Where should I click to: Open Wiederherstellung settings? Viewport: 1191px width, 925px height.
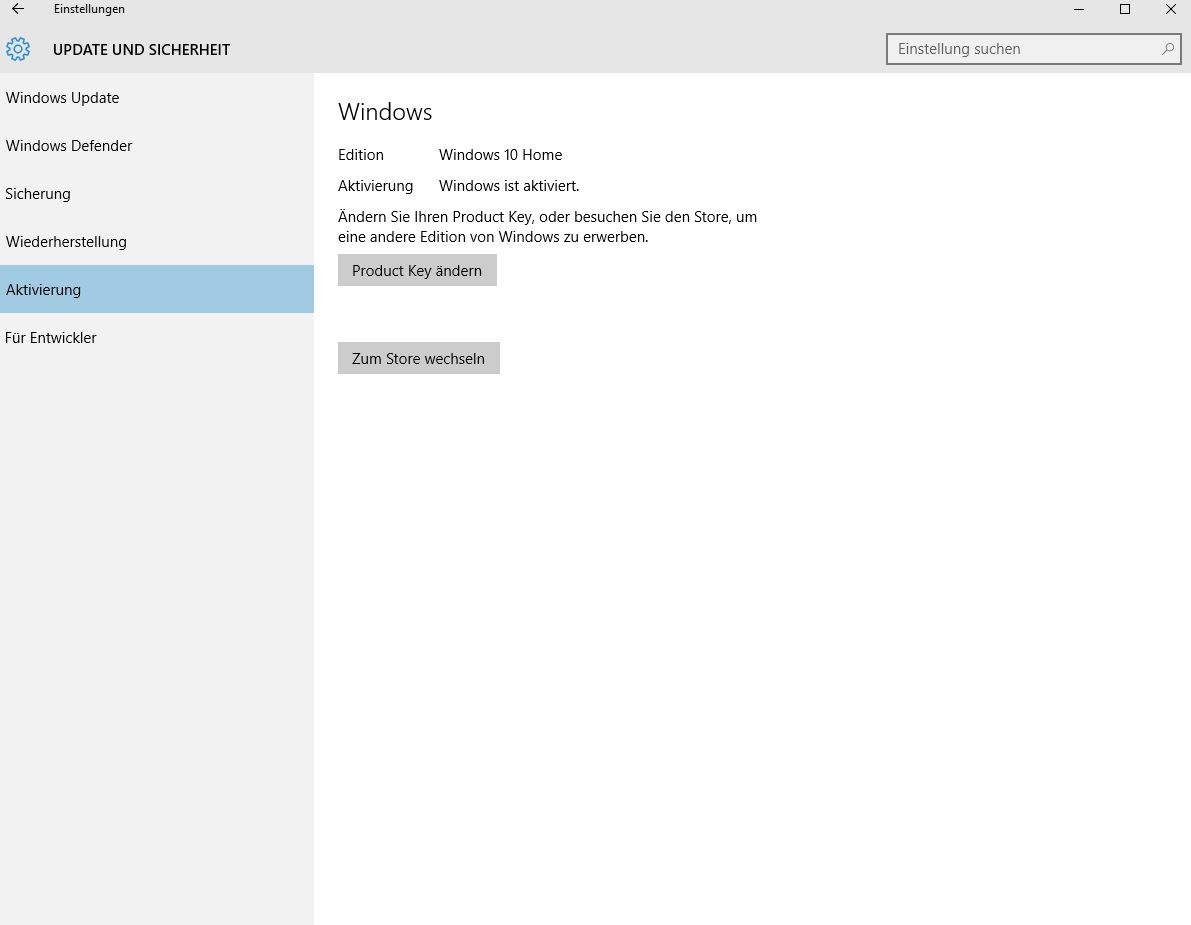156,242
